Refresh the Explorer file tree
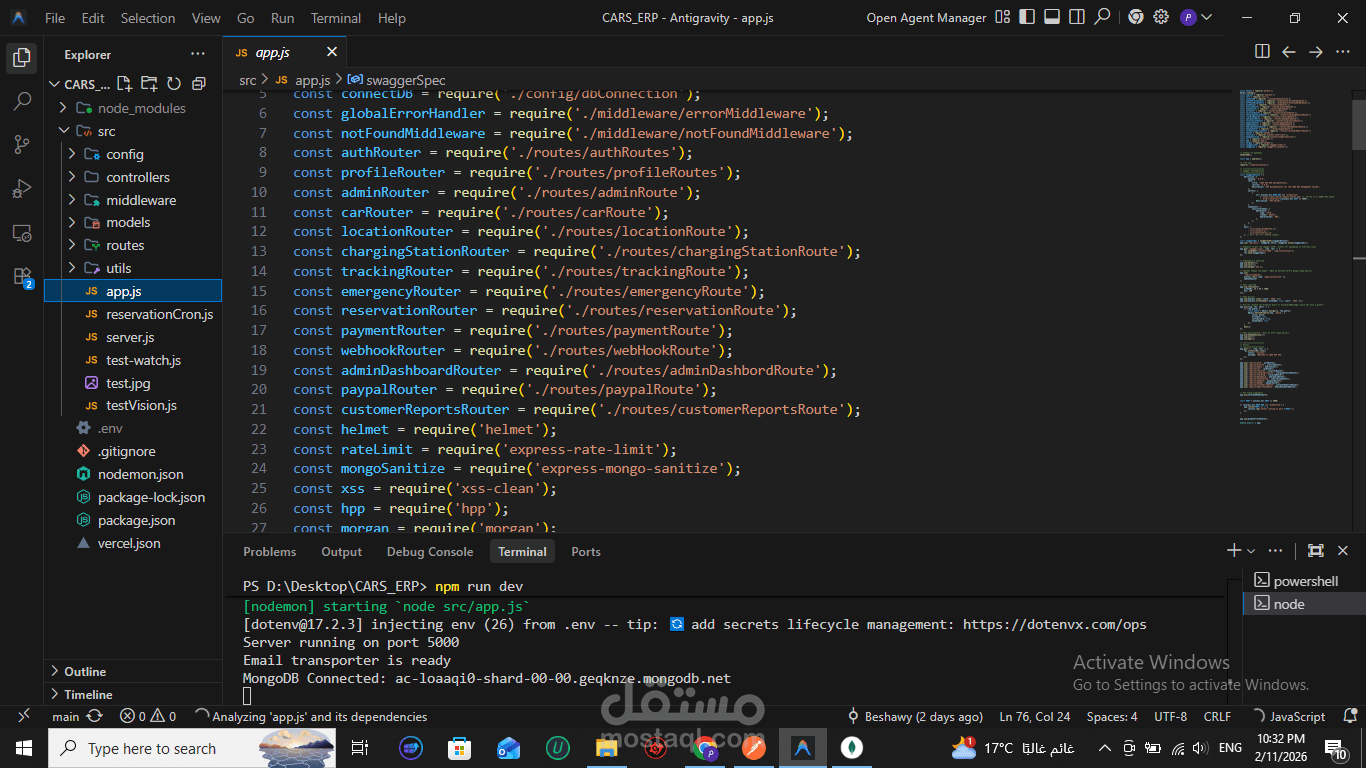1366x768 pixels. click(x=174, y=84)
